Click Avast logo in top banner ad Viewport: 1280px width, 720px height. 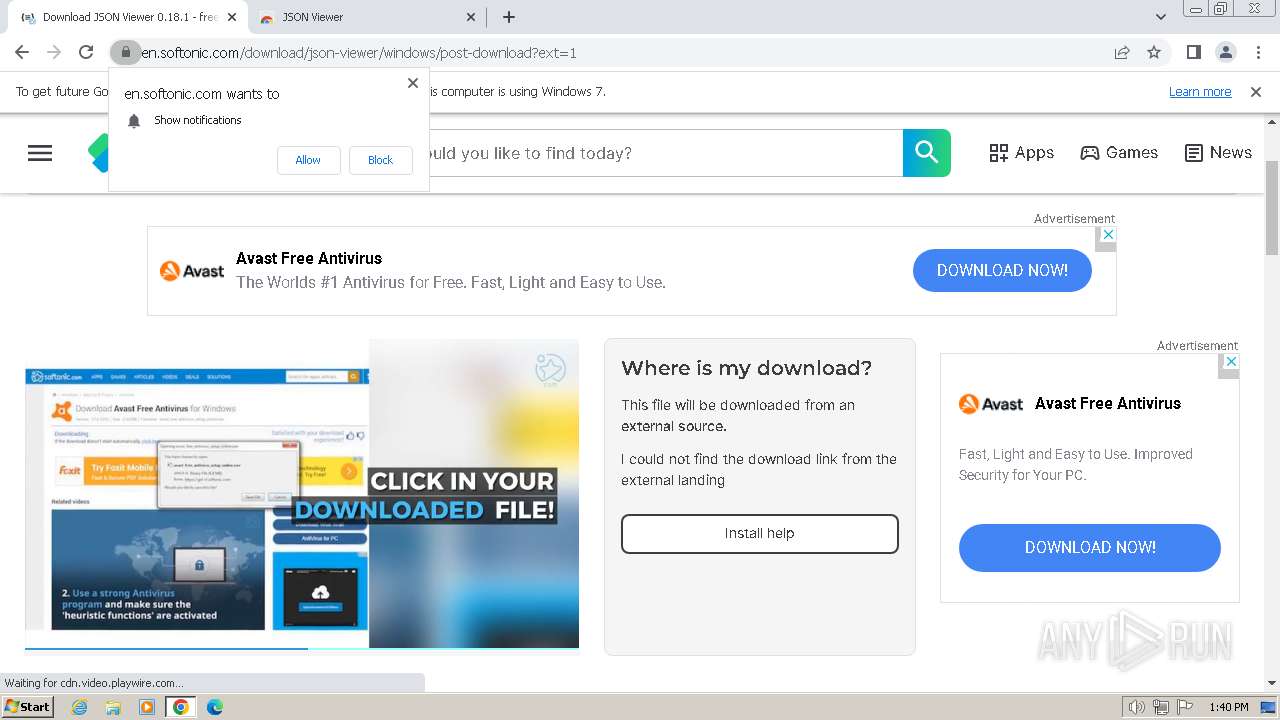pyautogui.click(x=192, y=271)
